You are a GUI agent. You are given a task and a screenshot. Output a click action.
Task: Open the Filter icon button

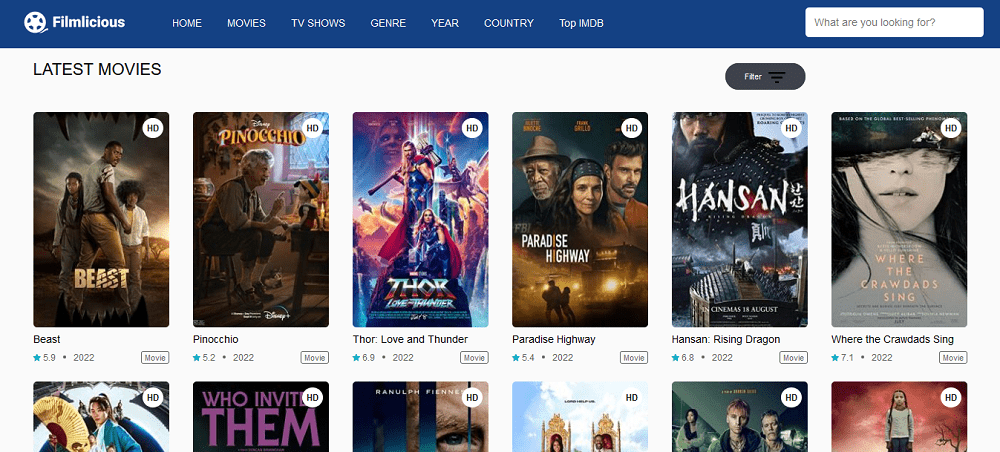pos(765,77)
